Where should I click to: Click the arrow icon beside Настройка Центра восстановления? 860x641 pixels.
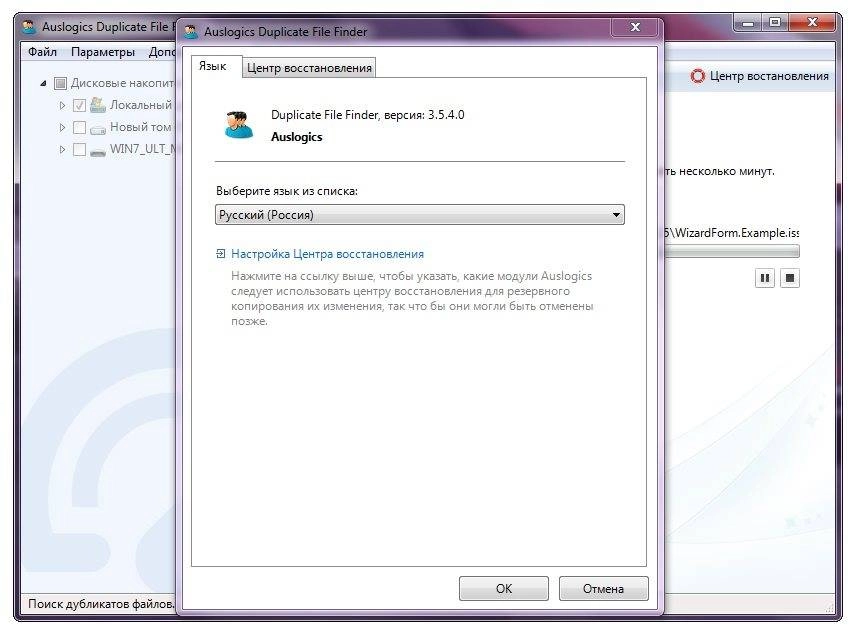click(220, 253)
